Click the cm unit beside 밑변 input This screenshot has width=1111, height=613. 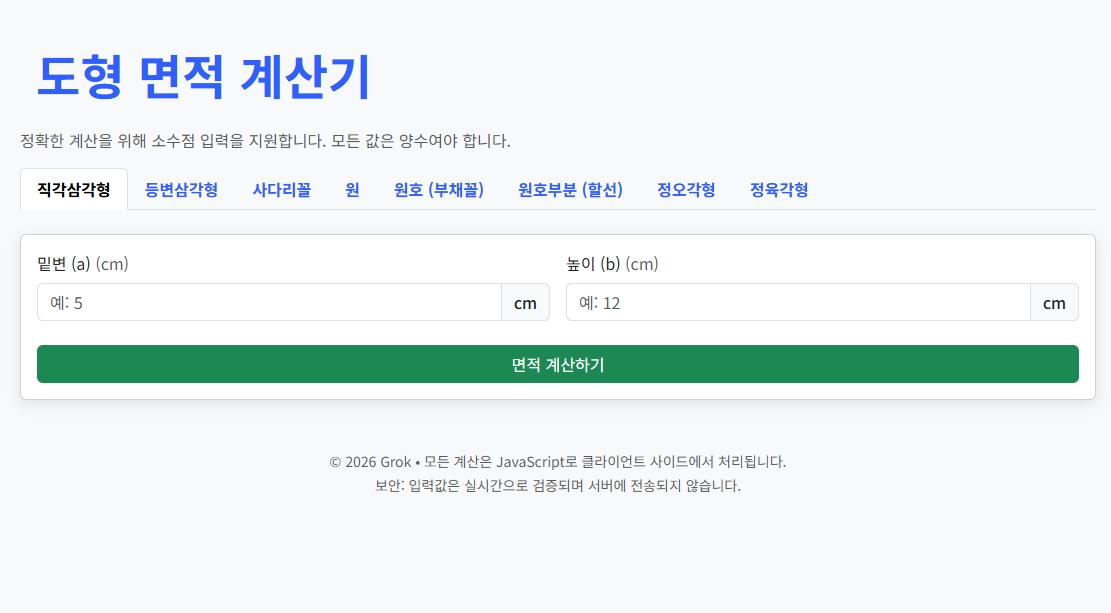525,302
